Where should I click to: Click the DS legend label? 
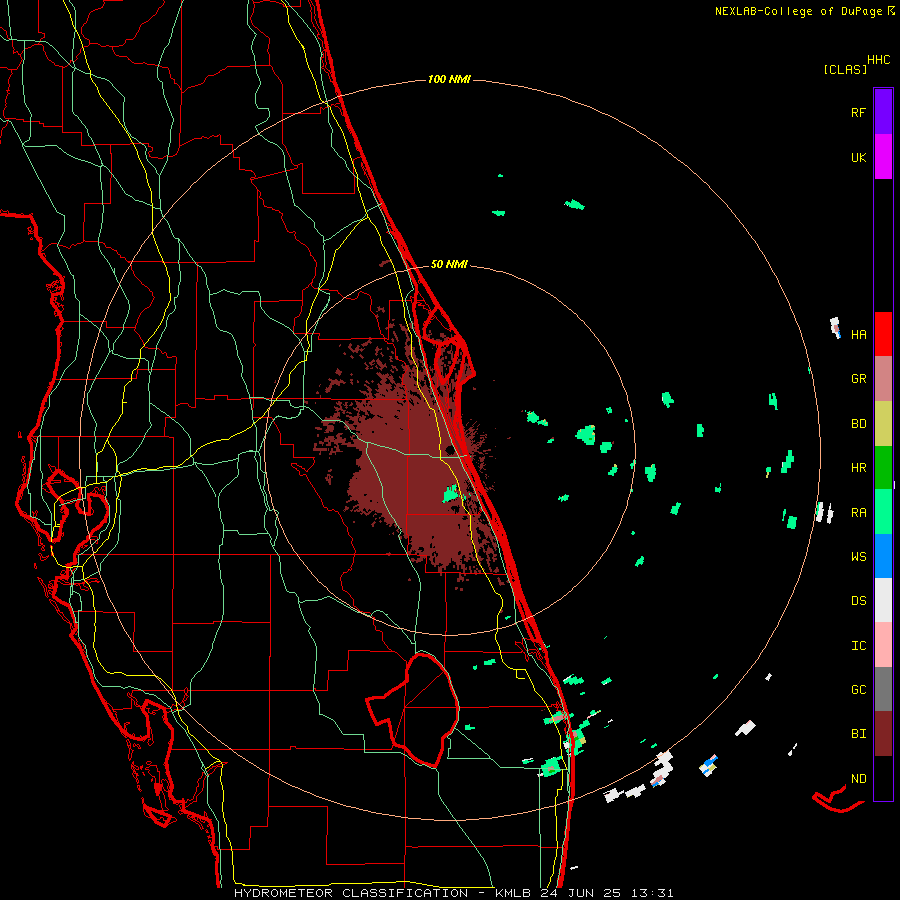pos(858,601)
